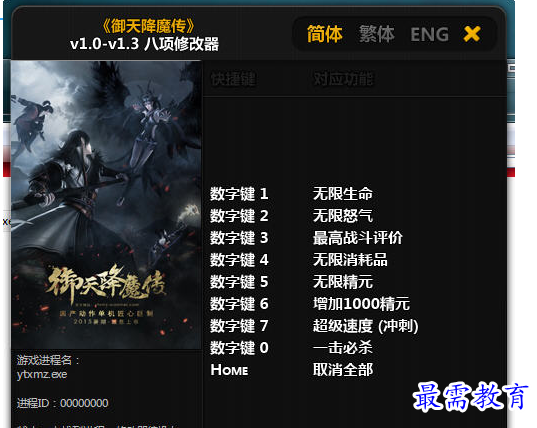Viewport: 537px width, 428px height.
Task: Select 无限怒气 cheat option
Action: (x=343, y=216)
